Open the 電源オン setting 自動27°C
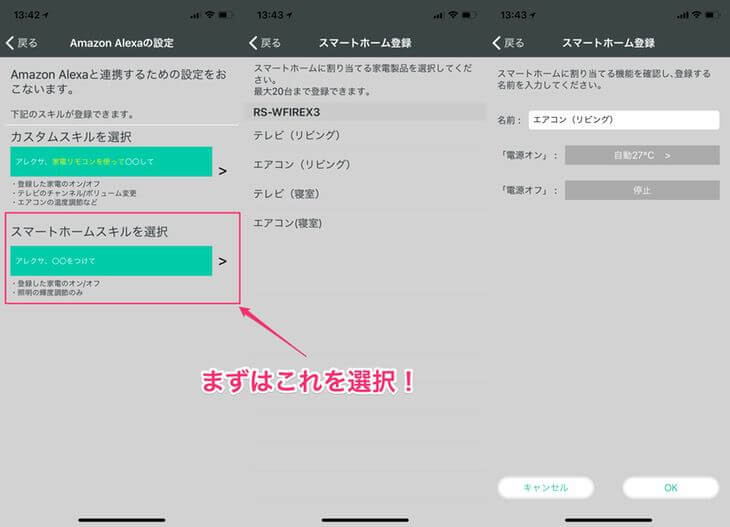Image resolution: width=730 pixels, height=527 pixels. (642, 155)
